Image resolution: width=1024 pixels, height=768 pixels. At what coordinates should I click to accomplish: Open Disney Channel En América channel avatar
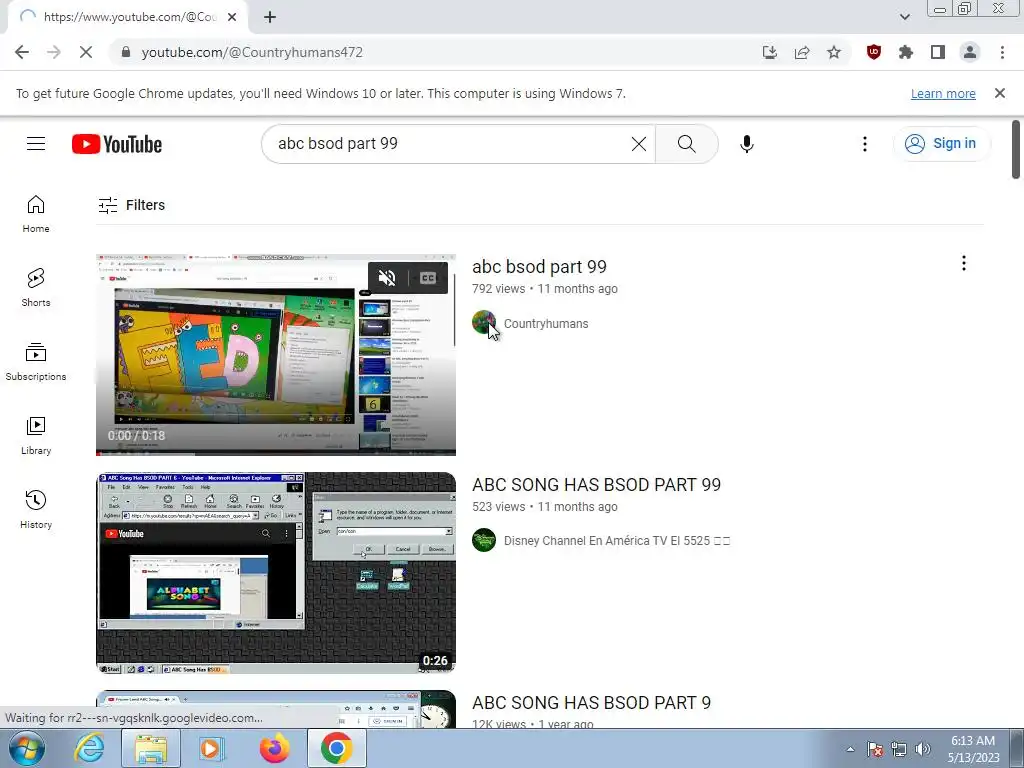click(x=484, y=540)
